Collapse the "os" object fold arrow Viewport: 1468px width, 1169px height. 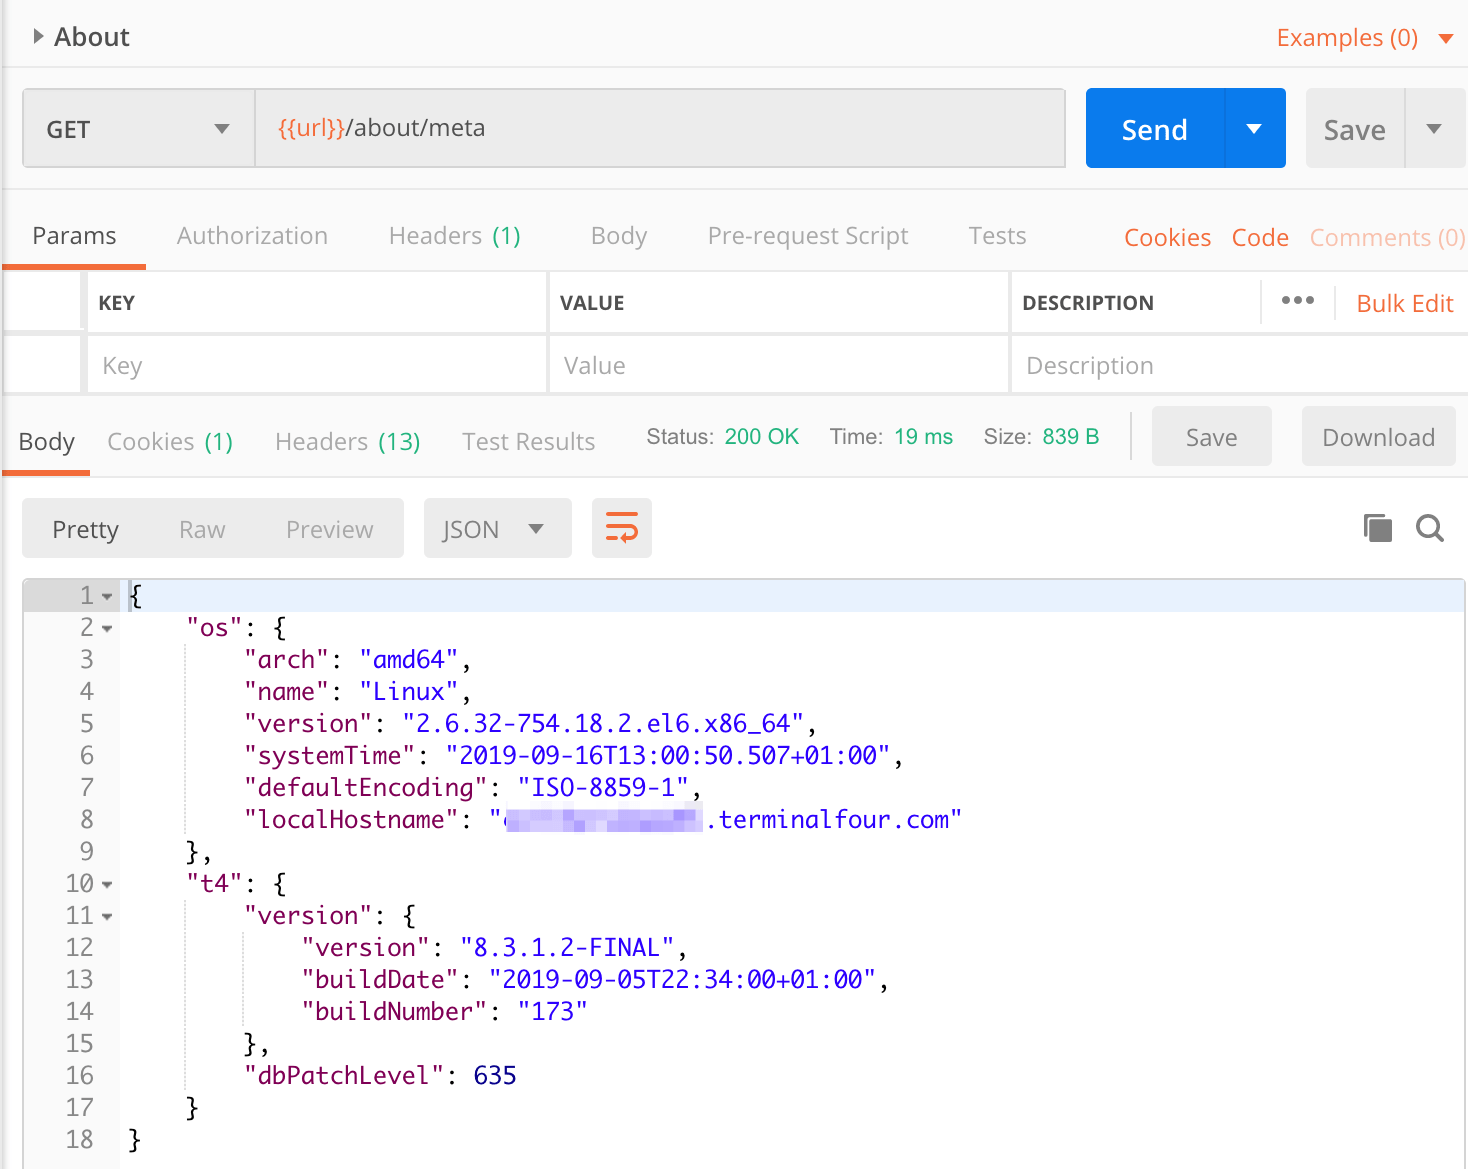(107, 628)
